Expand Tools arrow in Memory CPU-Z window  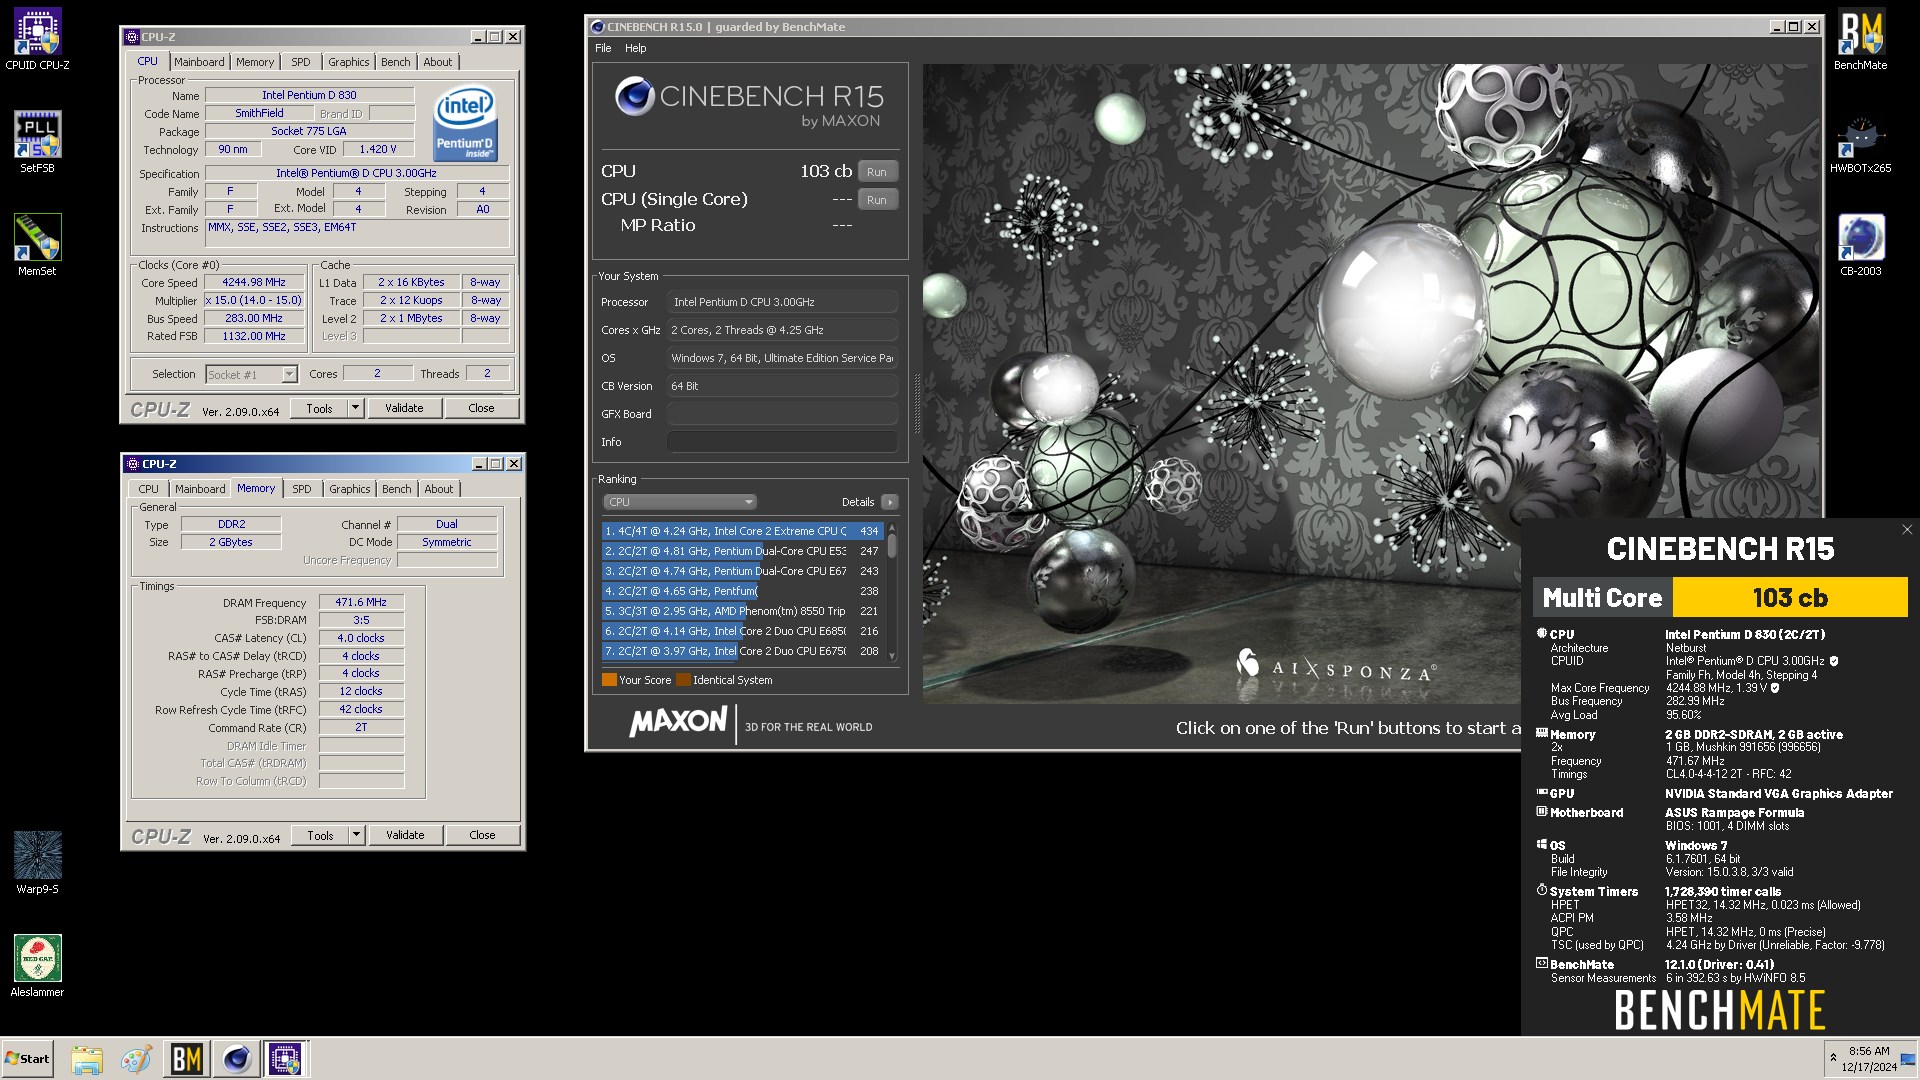point(356,835)
